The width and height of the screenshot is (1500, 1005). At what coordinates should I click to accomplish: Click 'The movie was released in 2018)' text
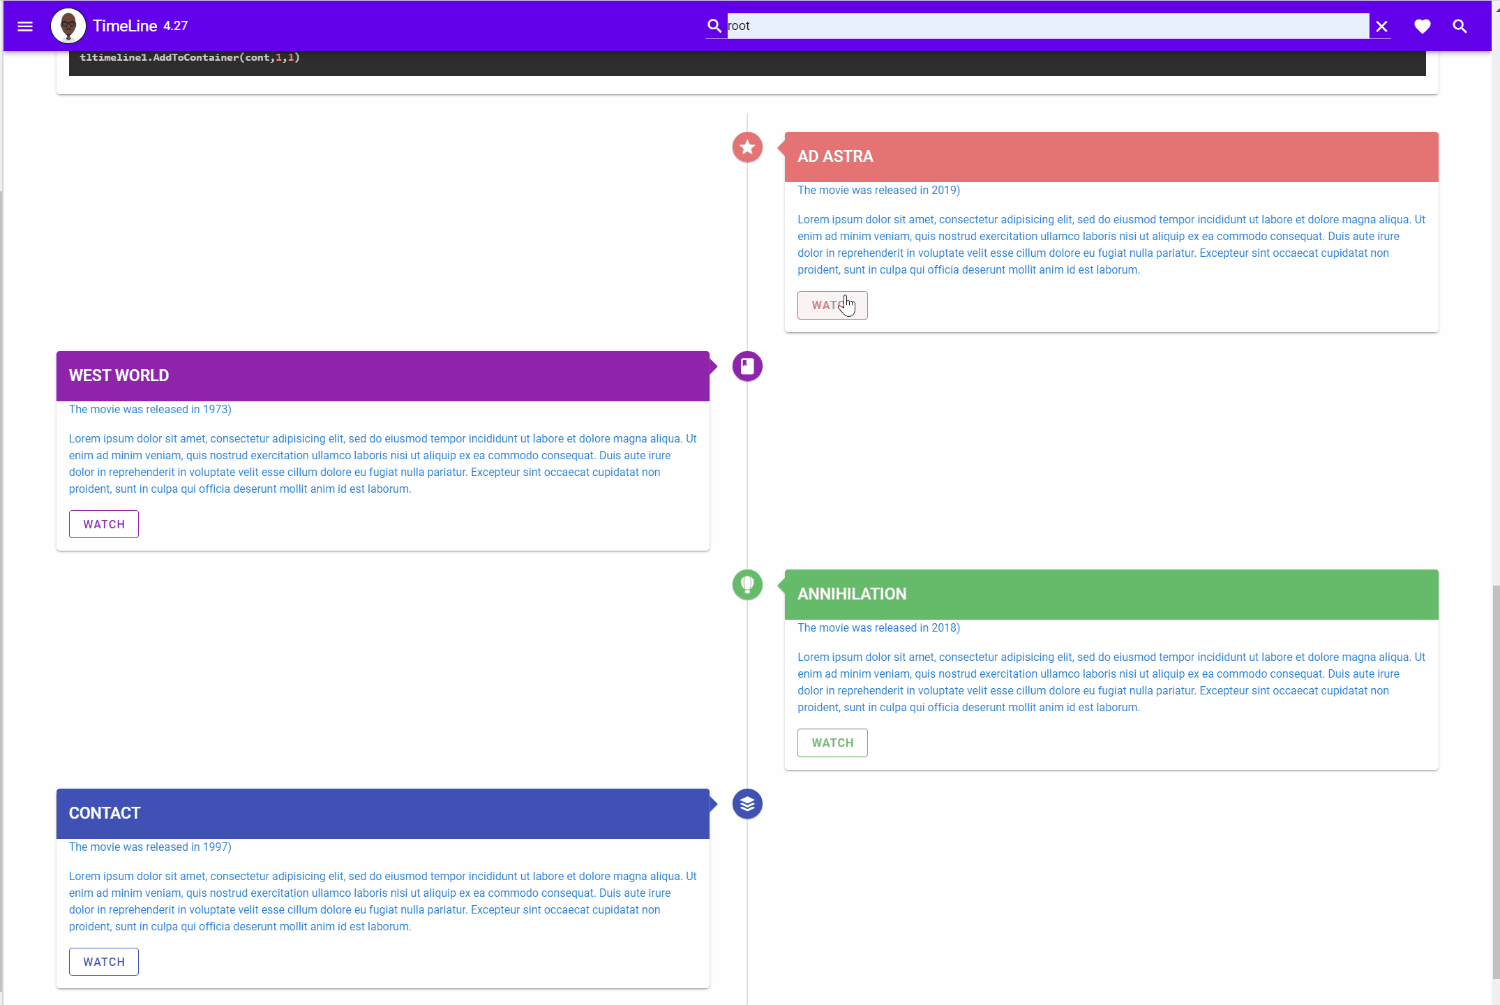[878, 628]
